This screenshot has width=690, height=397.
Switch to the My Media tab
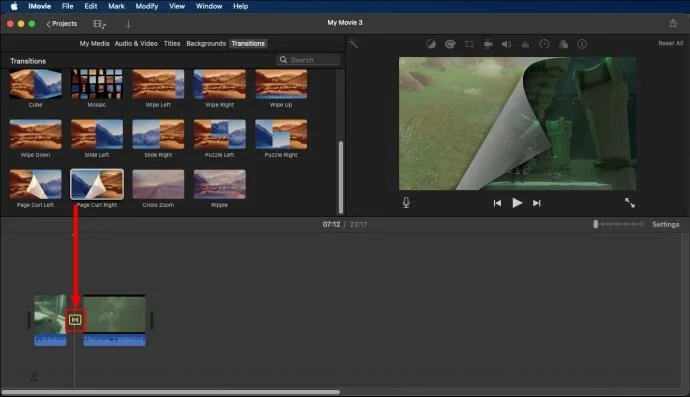tap(94, 44)
